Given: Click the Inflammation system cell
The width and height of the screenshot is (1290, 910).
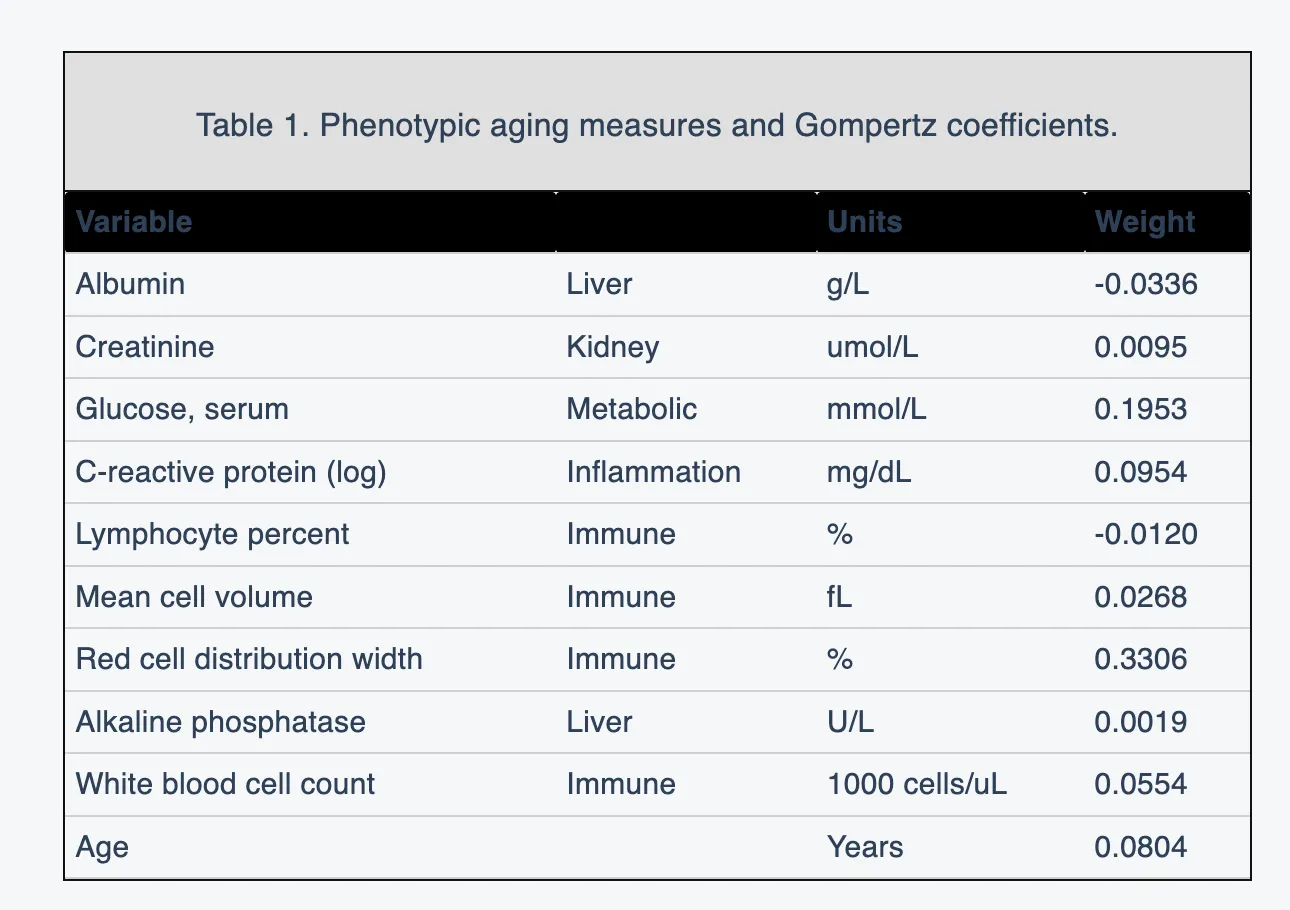Looking at the screenshot, I should click(x=653, y=472).
